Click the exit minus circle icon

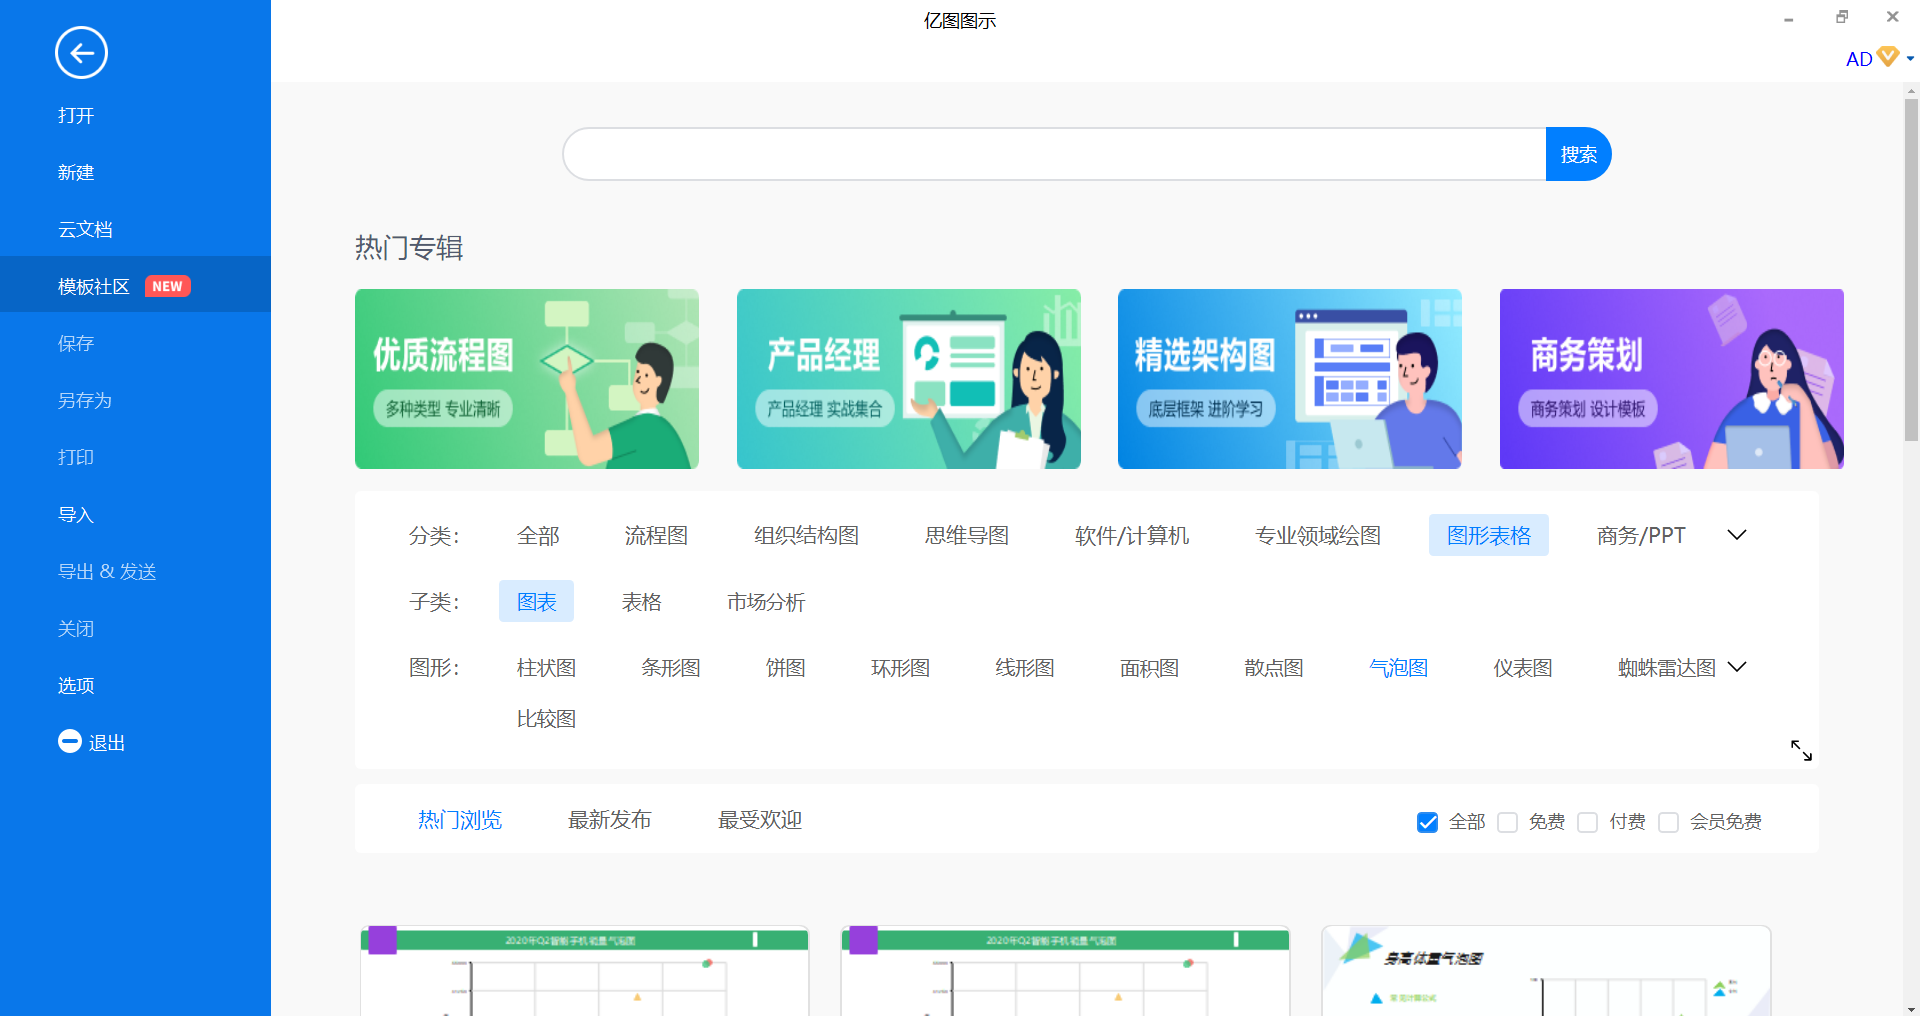click(x=70, y=741)
